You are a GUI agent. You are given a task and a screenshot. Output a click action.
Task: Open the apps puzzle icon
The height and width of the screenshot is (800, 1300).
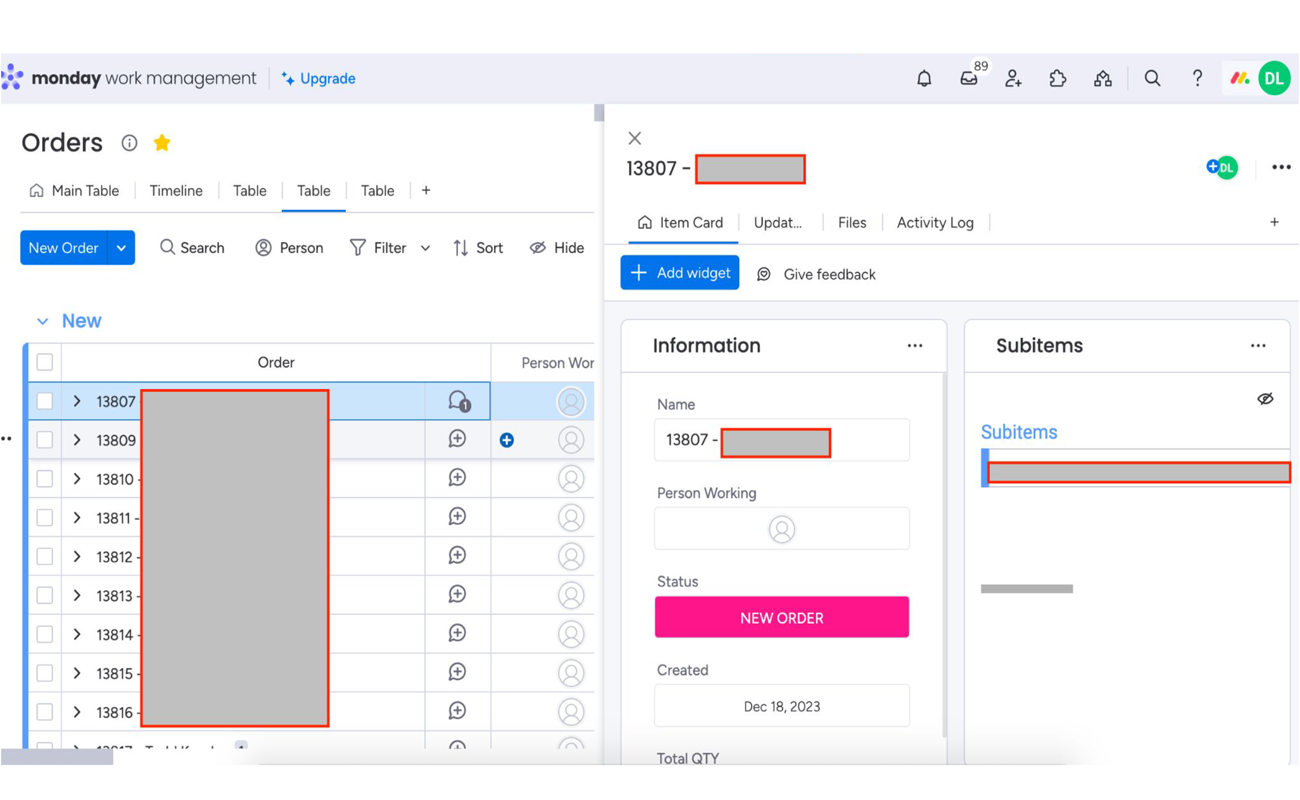[1058, 78]
